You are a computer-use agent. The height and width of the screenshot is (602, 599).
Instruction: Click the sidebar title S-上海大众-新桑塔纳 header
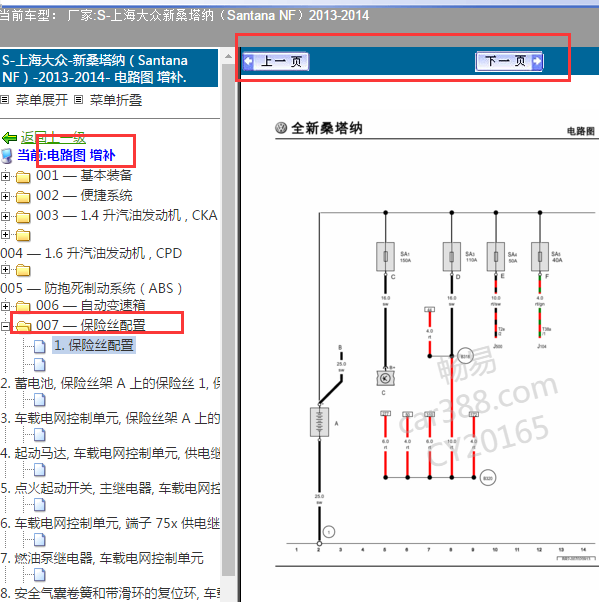[109, 68]
